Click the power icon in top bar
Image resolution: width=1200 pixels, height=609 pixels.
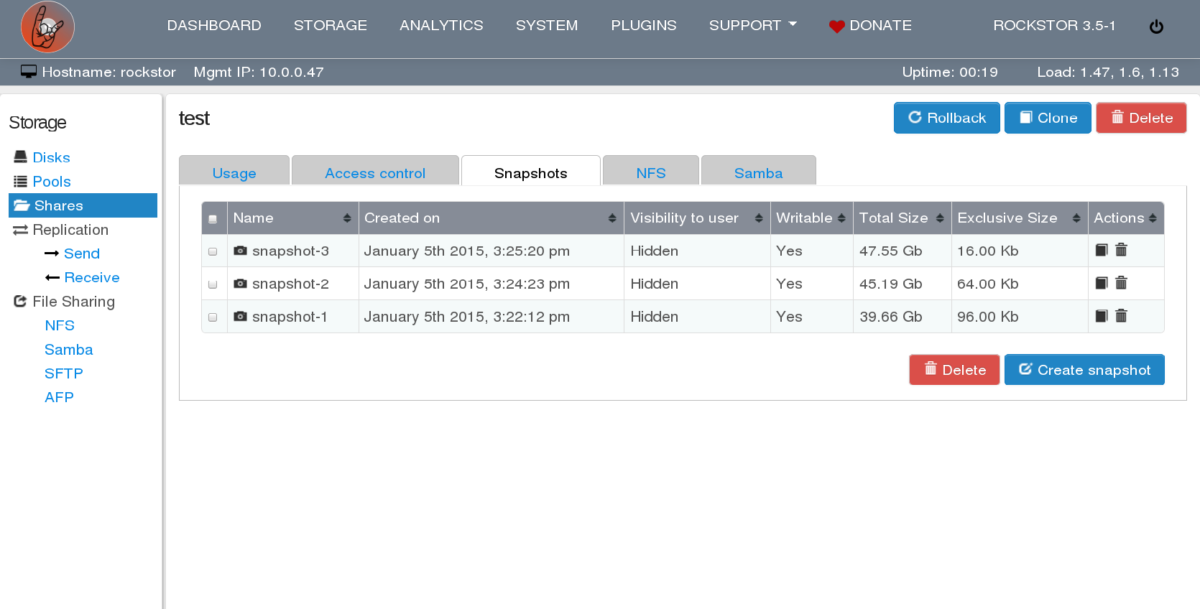(1156, 27)
